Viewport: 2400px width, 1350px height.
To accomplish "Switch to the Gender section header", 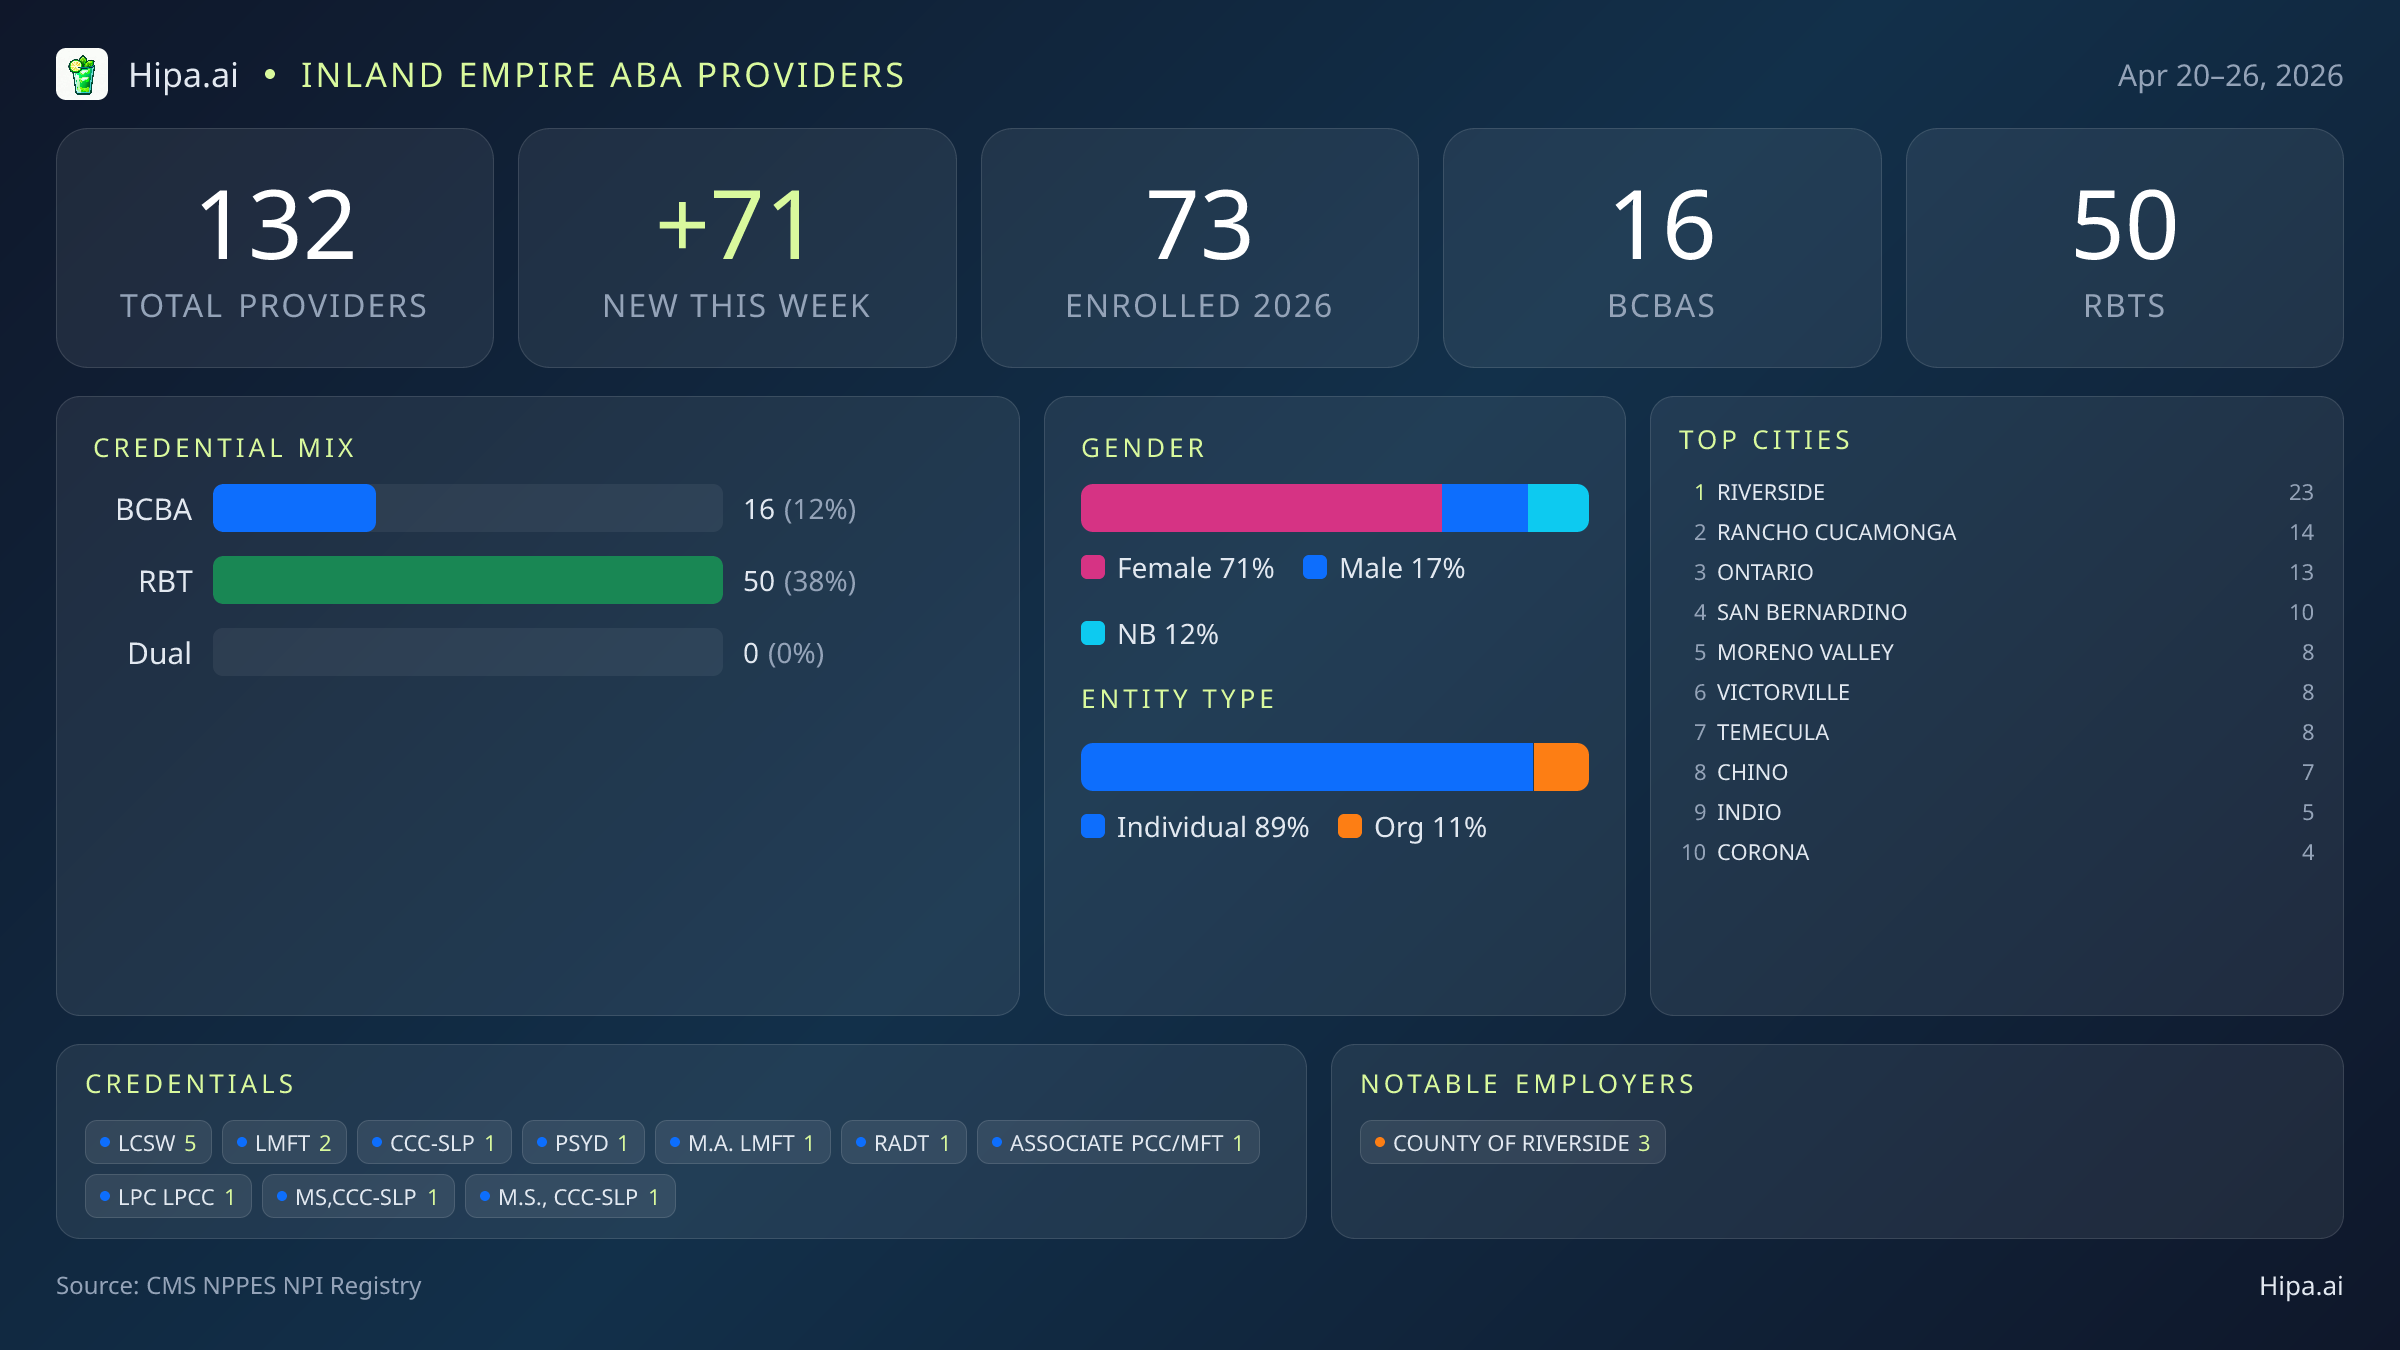I will 1143,448.
